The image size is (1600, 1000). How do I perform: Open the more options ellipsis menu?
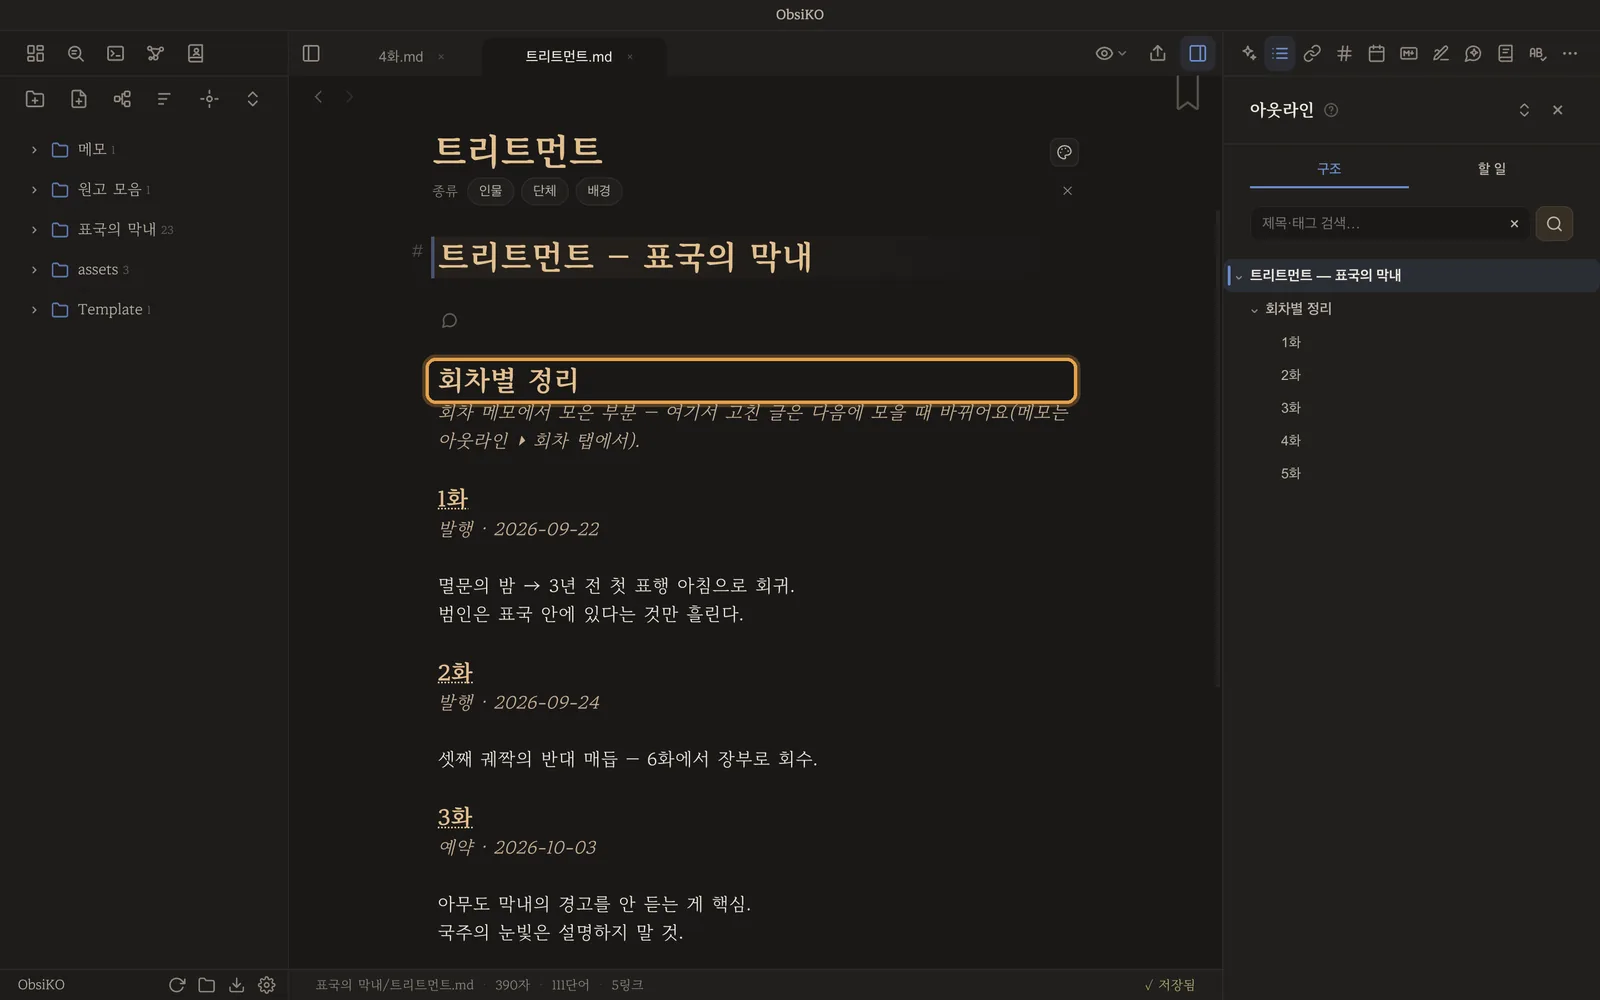click(x=1569, y=53)
